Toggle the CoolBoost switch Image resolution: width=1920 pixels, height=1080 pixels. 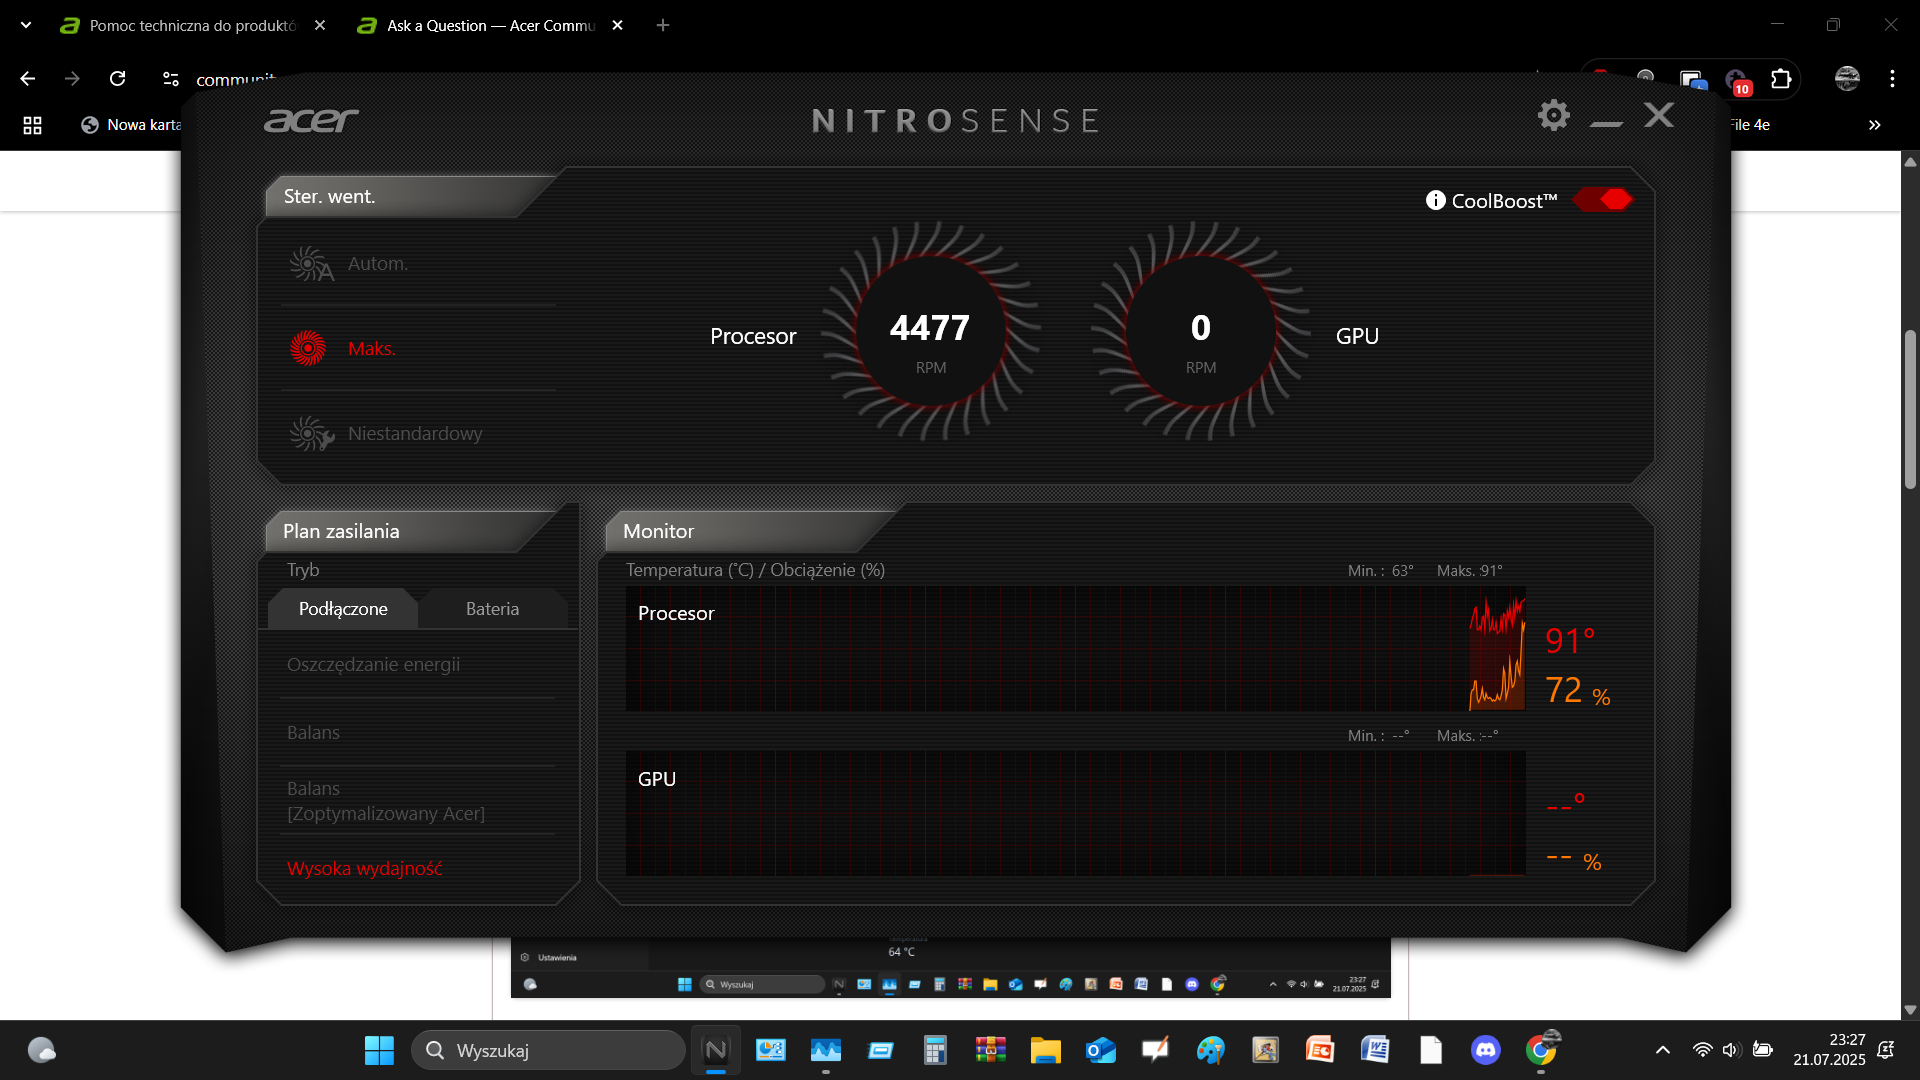coord(1603,200)
